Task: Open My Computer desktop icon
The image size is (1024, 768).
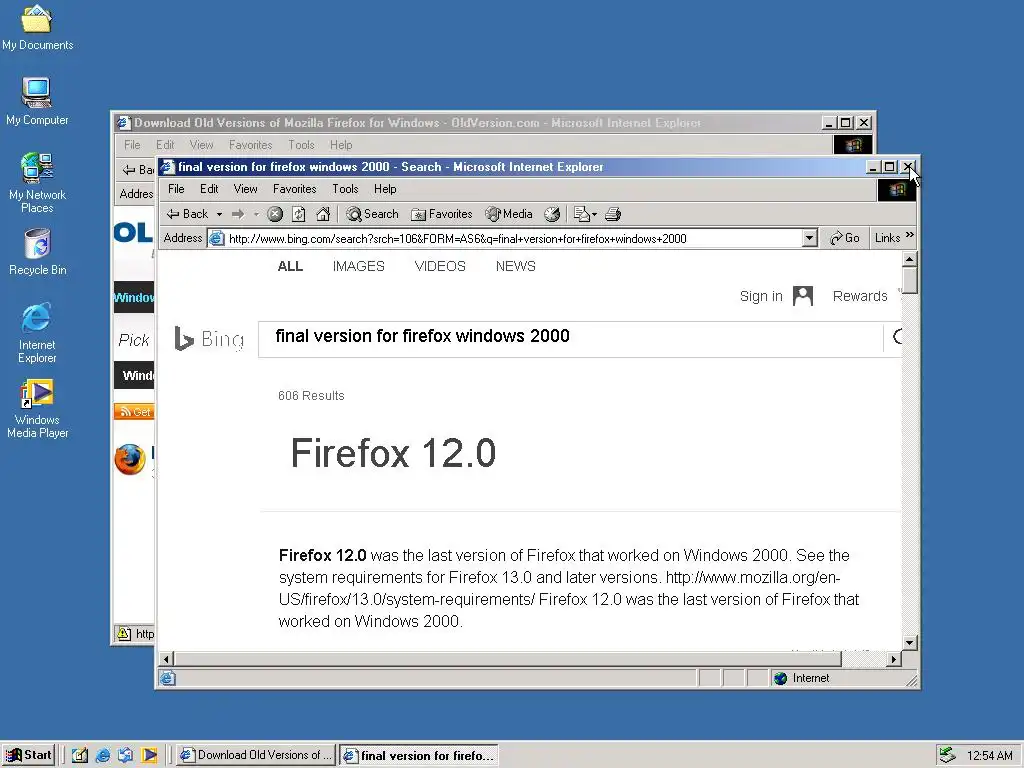Action: point(37,101)
